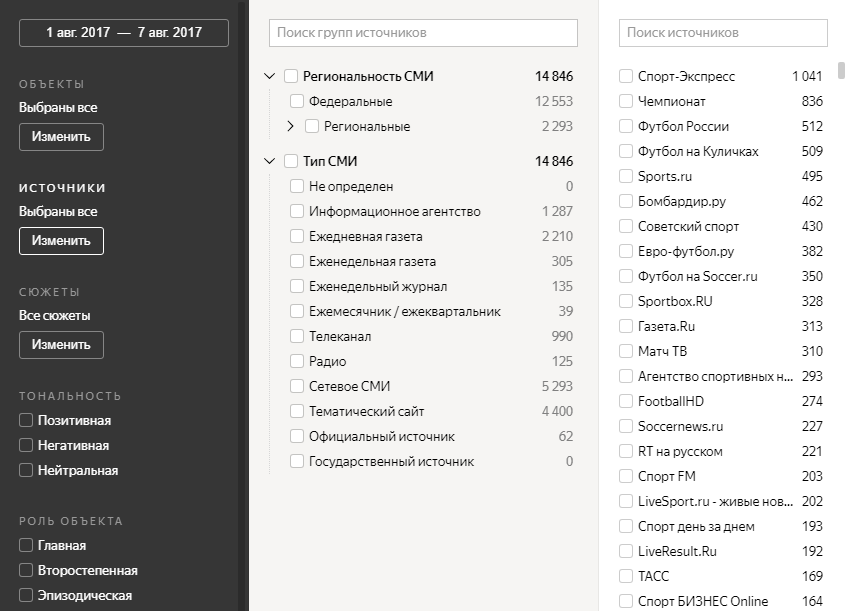Check the Спорт FM source
Screen dimensions: 846x611
(626, 476)
